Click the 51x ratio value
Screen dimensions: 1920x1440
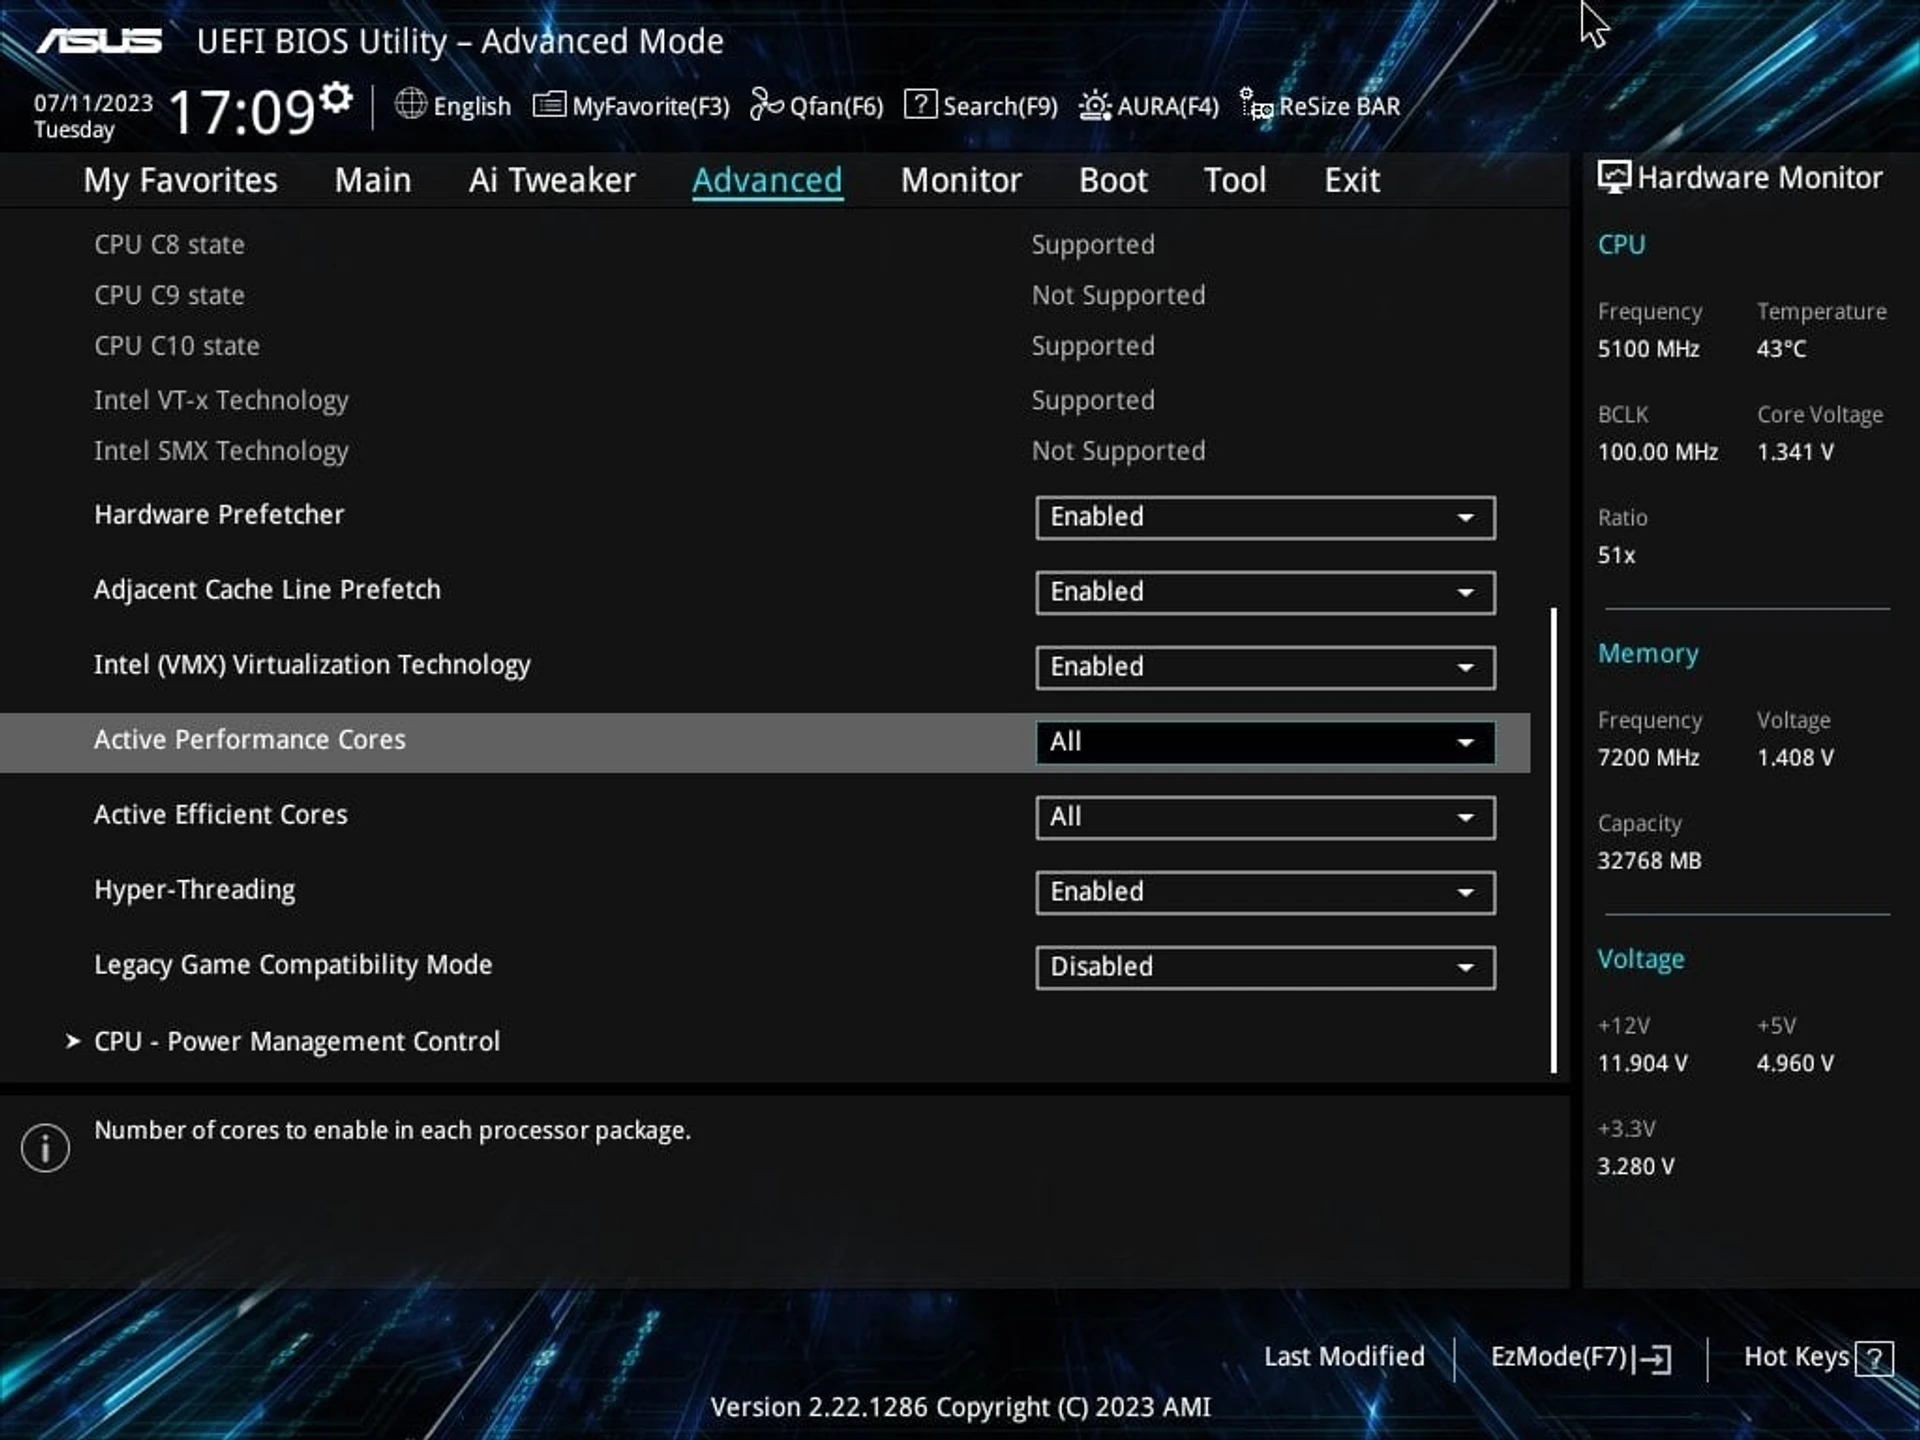click(x=1616, y=556)
